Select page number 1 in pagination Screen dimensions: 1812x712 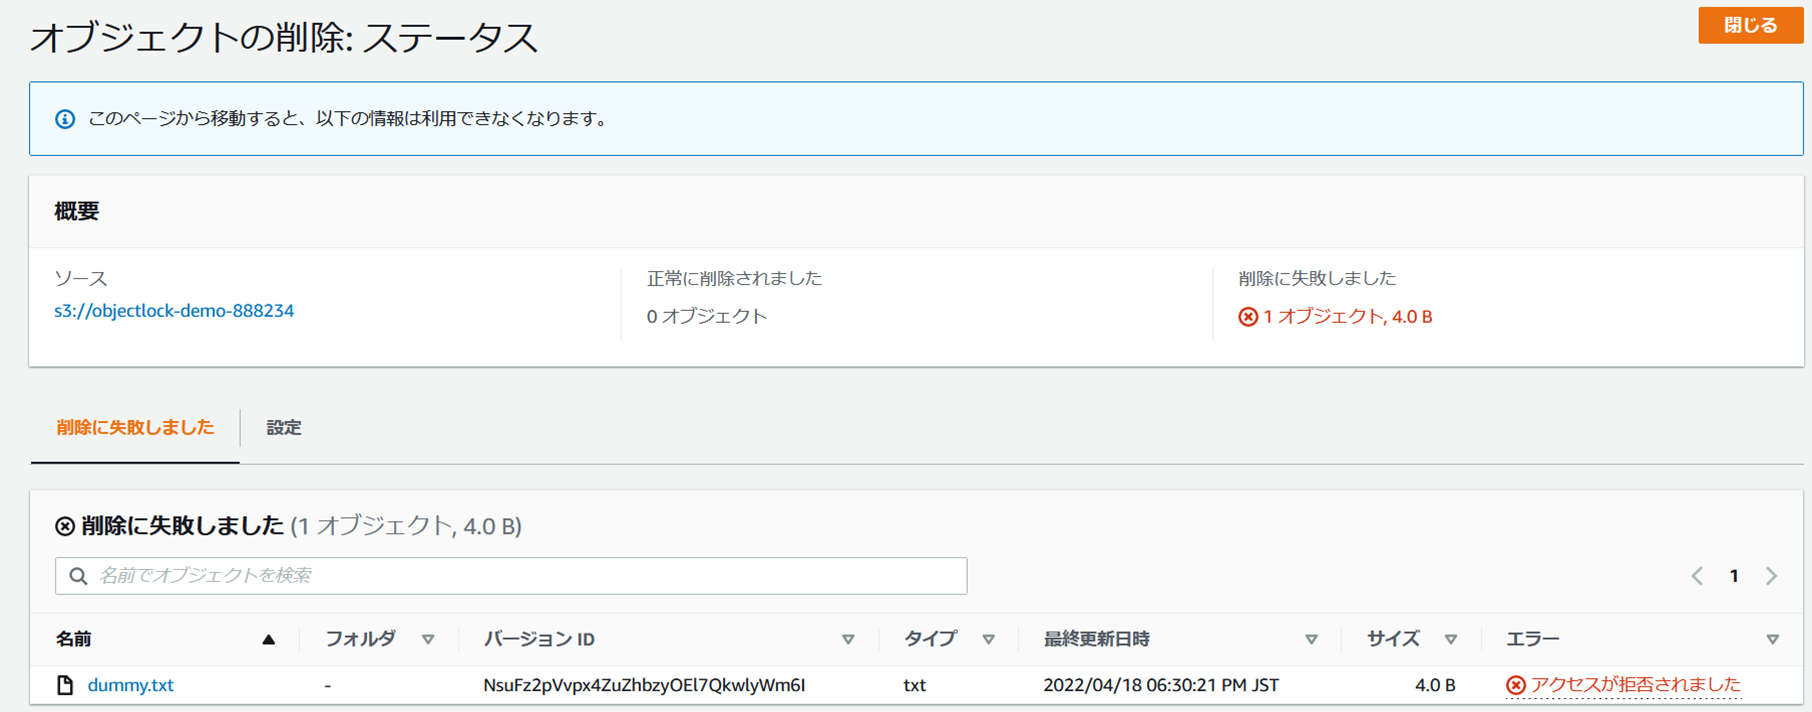[x=1734, y=576]
